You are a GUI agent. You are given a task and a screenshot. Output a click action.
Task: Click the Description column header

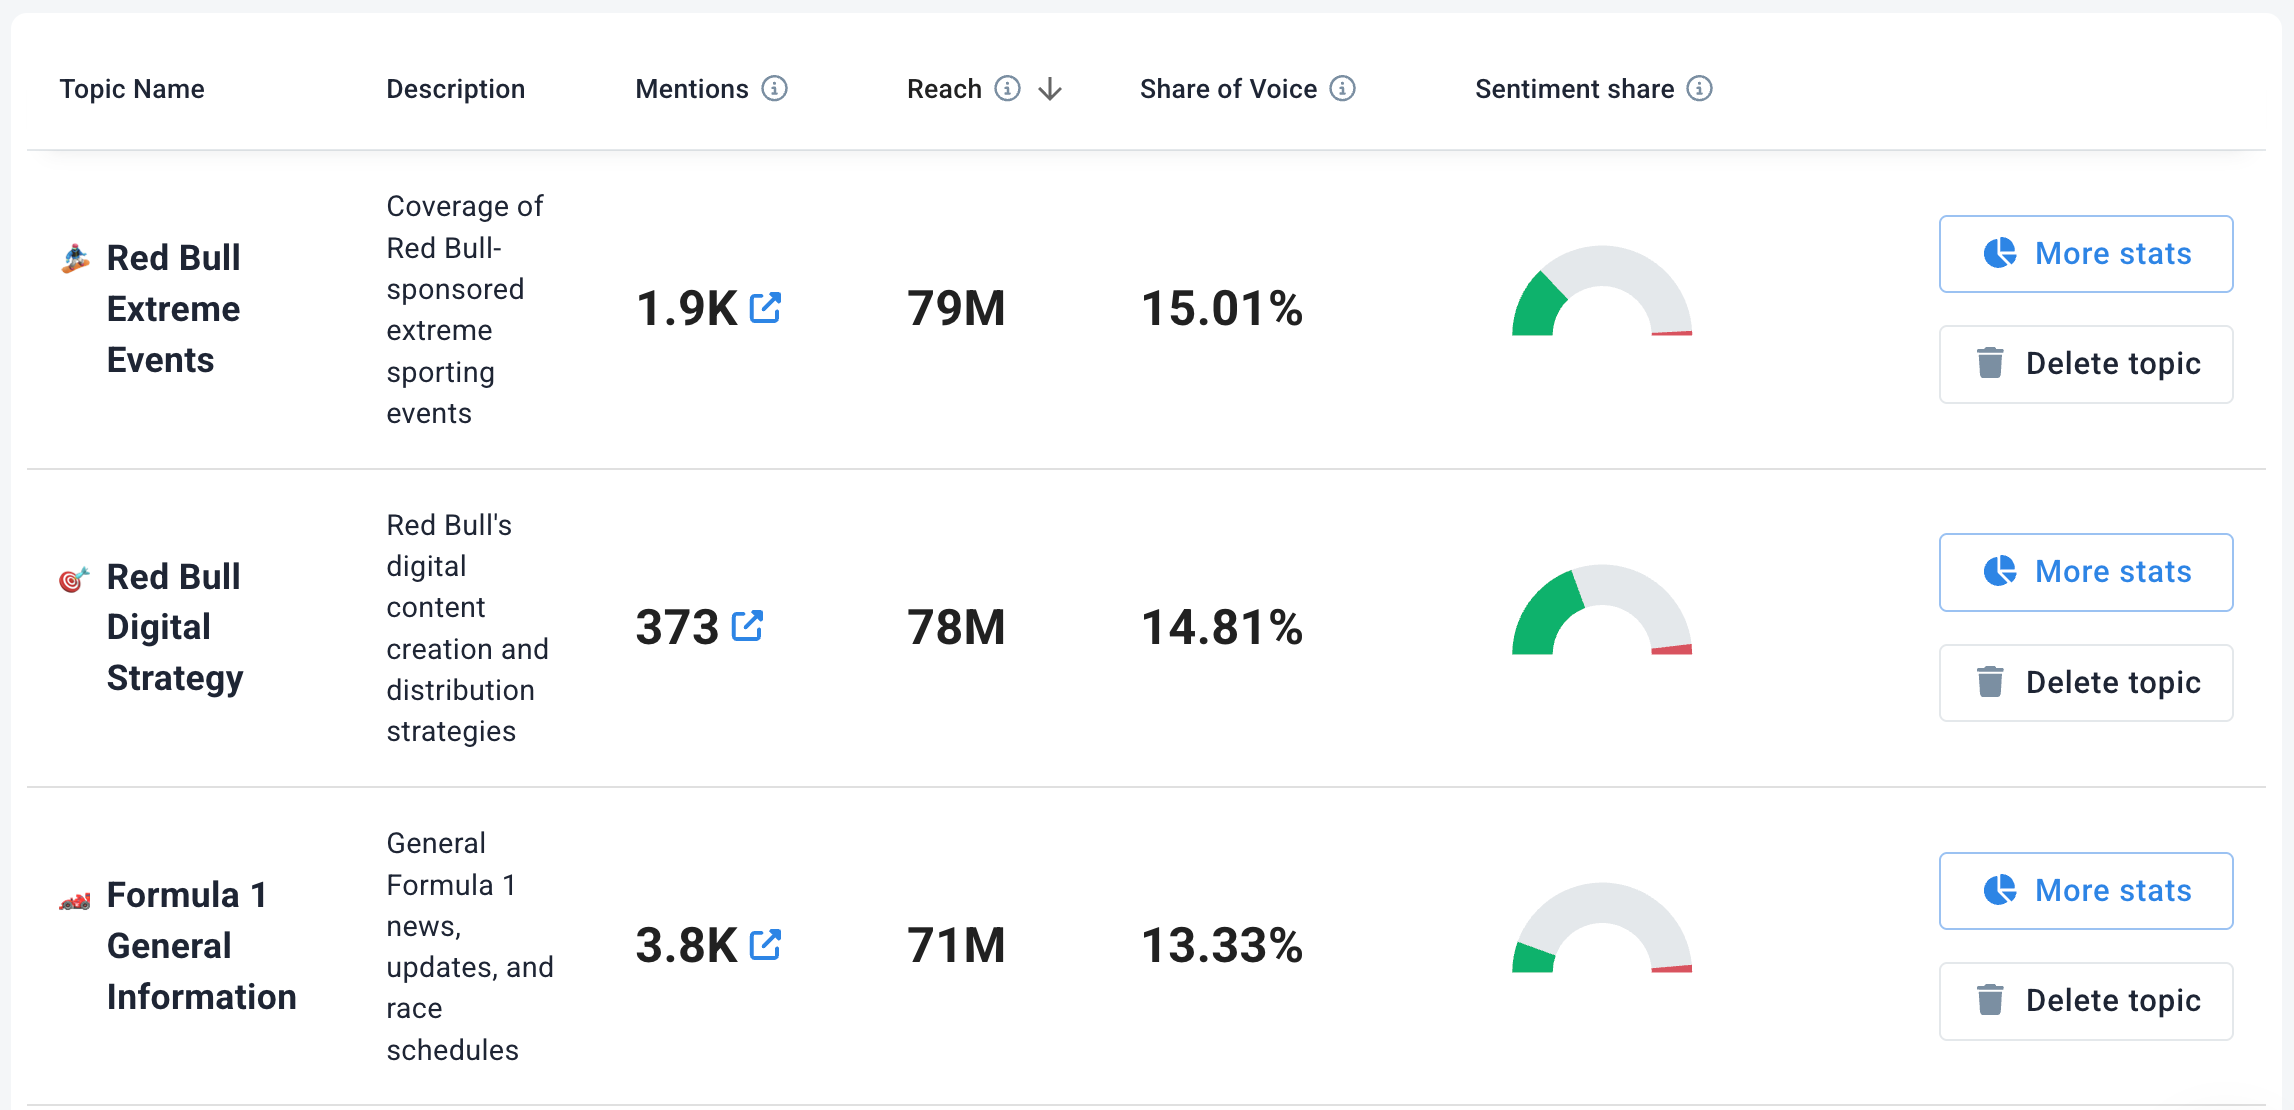tap(455, 89)
